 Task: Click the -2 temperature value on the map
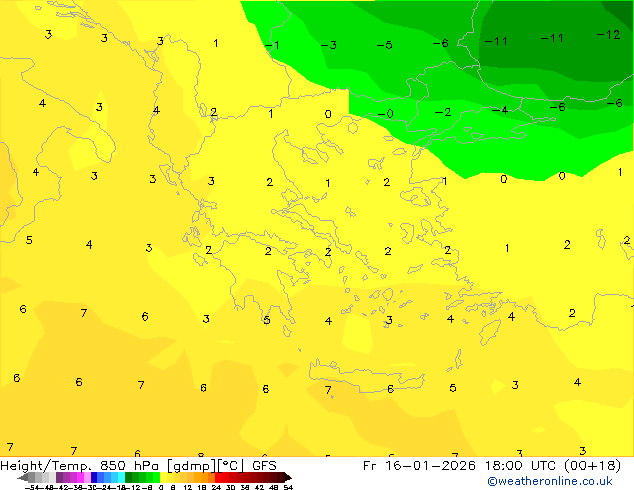[x=443, y=112]
